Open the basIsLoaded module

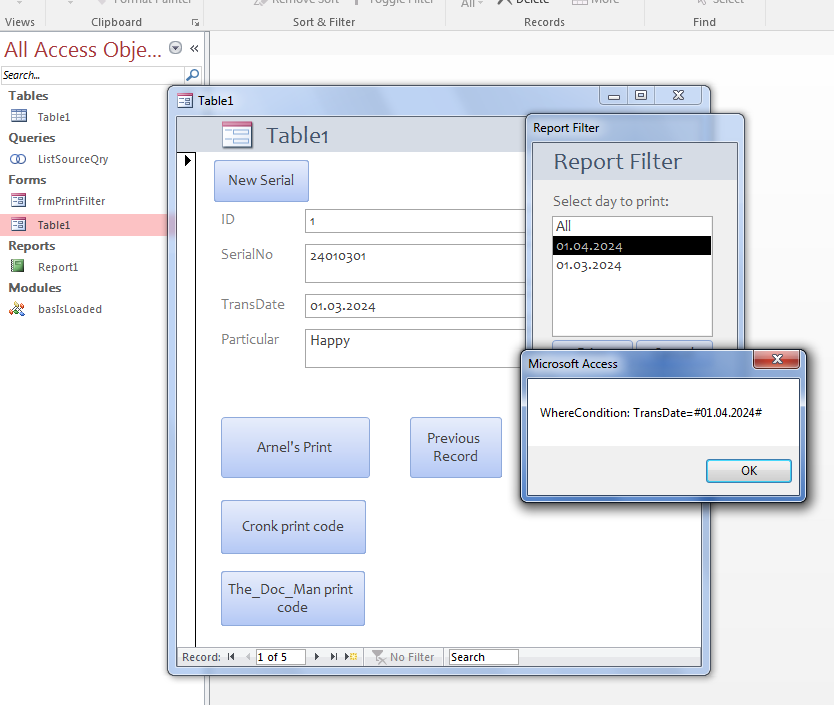point(70,309)
